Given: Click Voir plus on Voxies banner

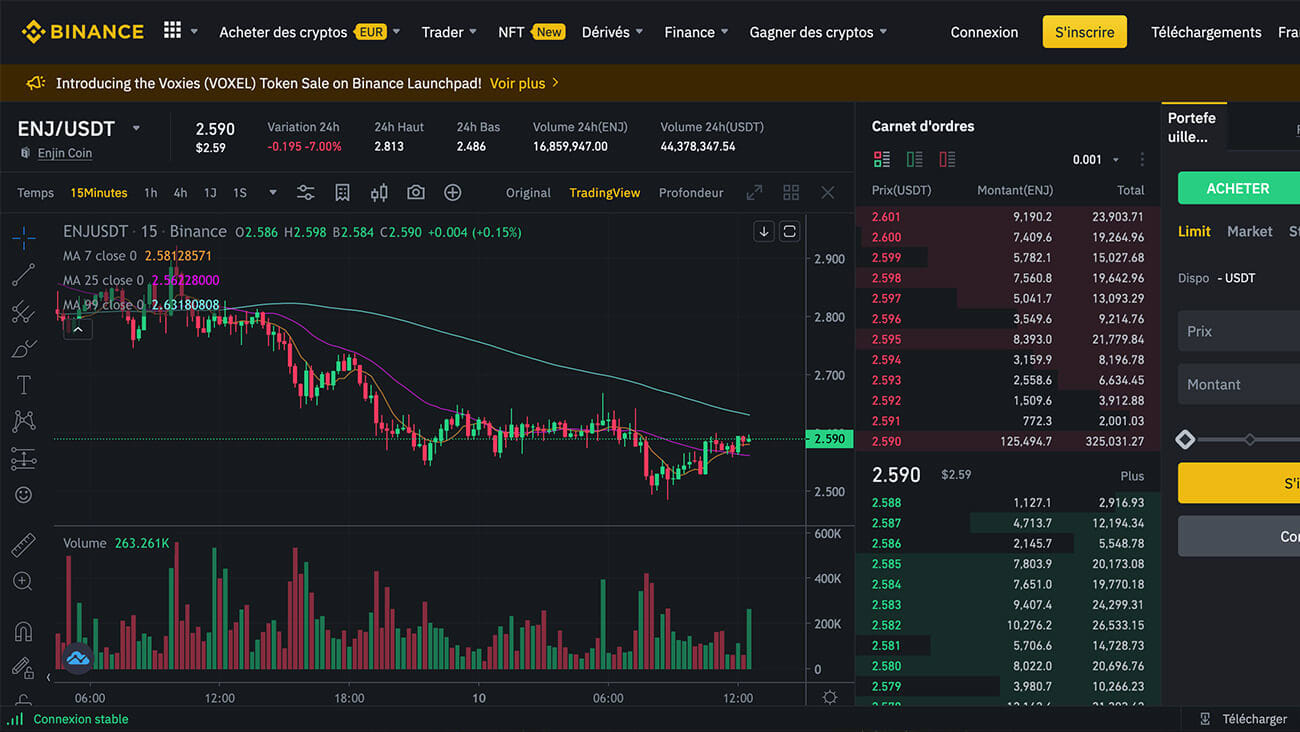Looking at the screenshot, I should pyautogui.click(x=525, y=83).
